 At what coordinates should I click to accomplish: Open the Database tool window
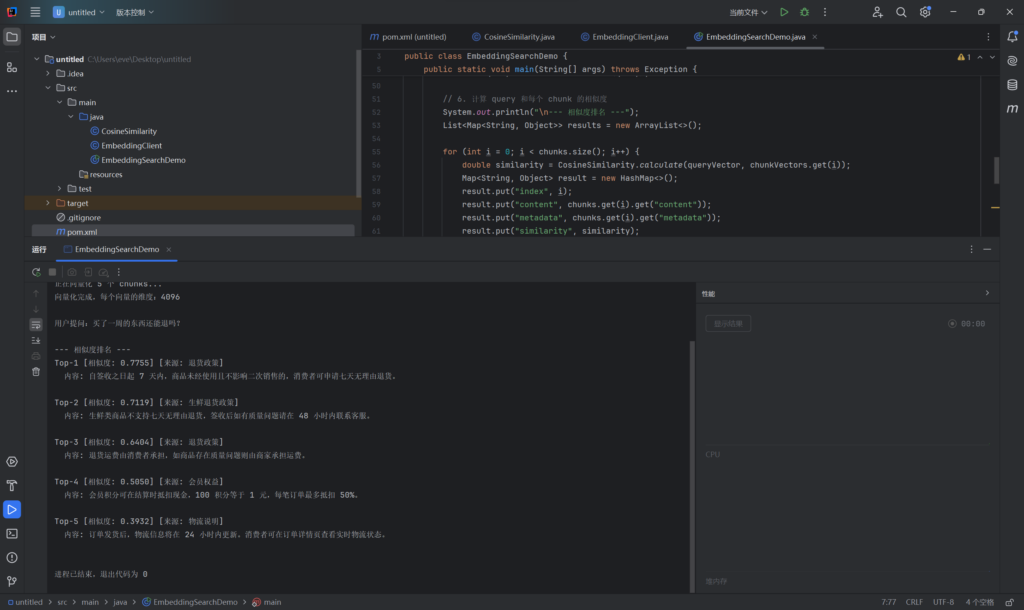(x=1012, y=85)
